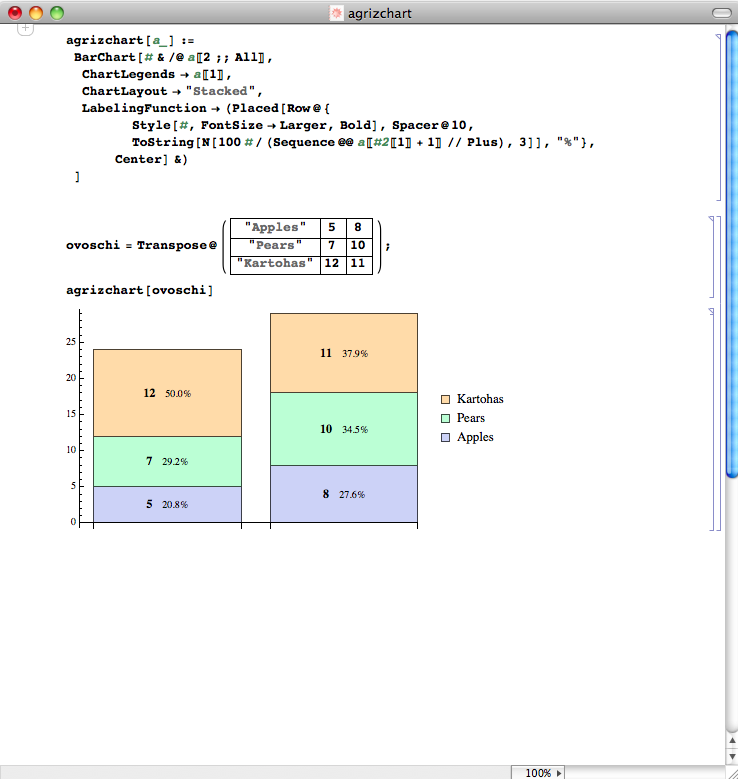
Task: Click the Kartohas legend color swatch
Action: pos(446,399)
